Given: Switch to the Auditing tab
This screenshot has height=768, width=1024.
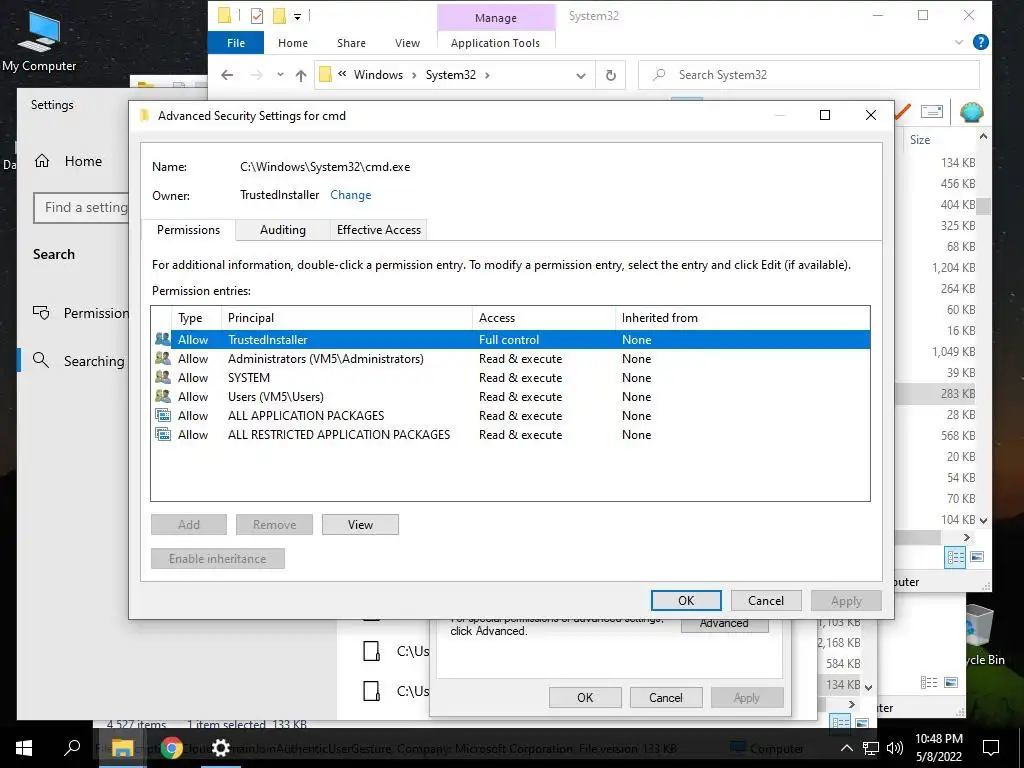Looking at the screenshot, I should [283, 230].
